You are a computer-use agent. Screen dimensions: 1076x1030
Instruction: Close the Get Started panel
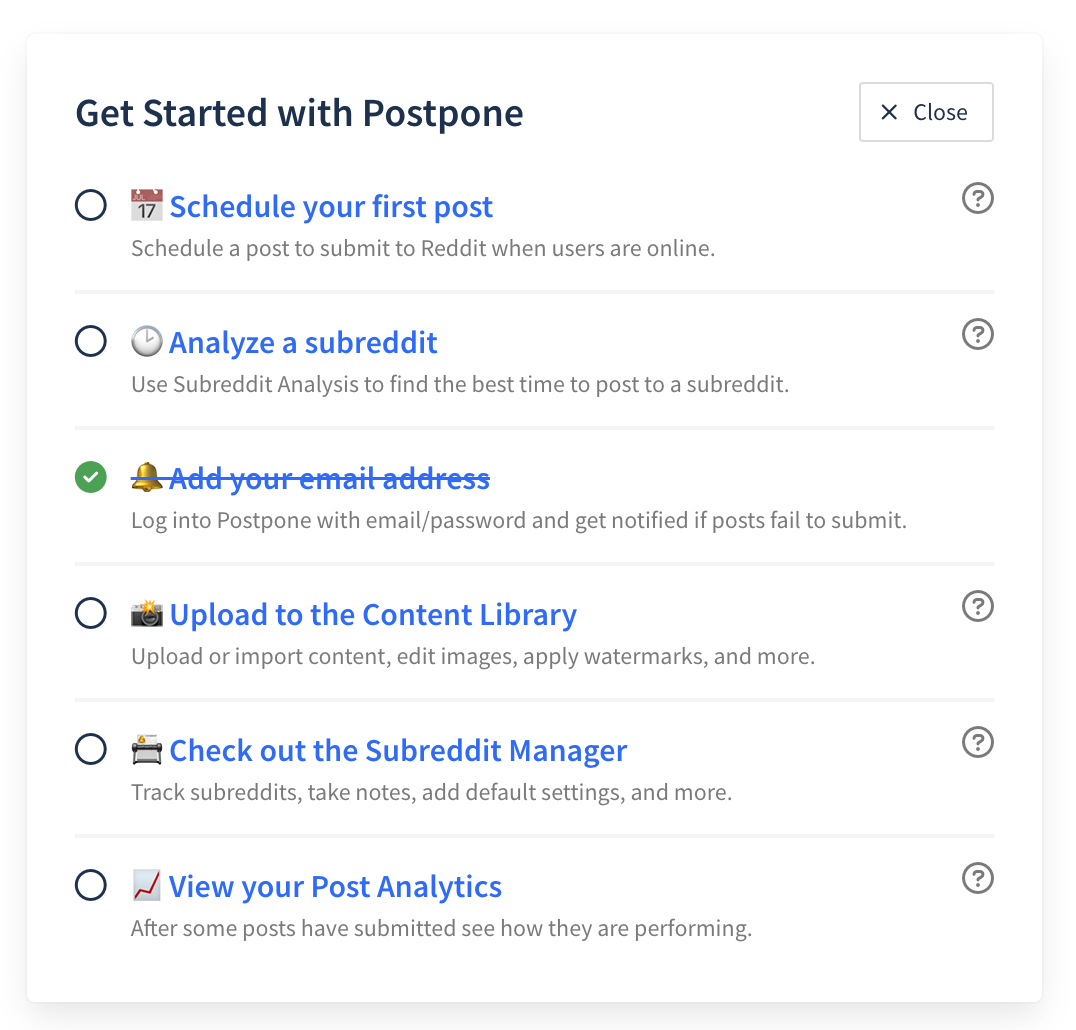(926, 112)
